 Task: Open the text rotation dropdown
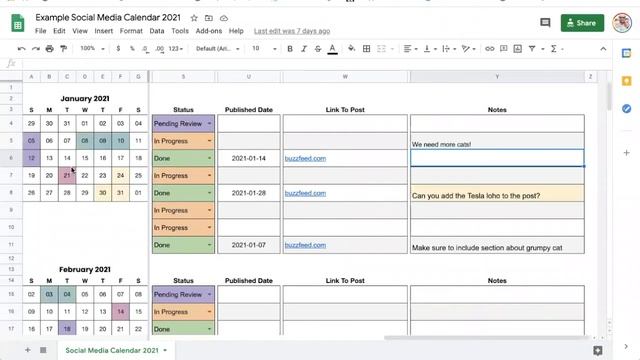[x=469, y=49]
